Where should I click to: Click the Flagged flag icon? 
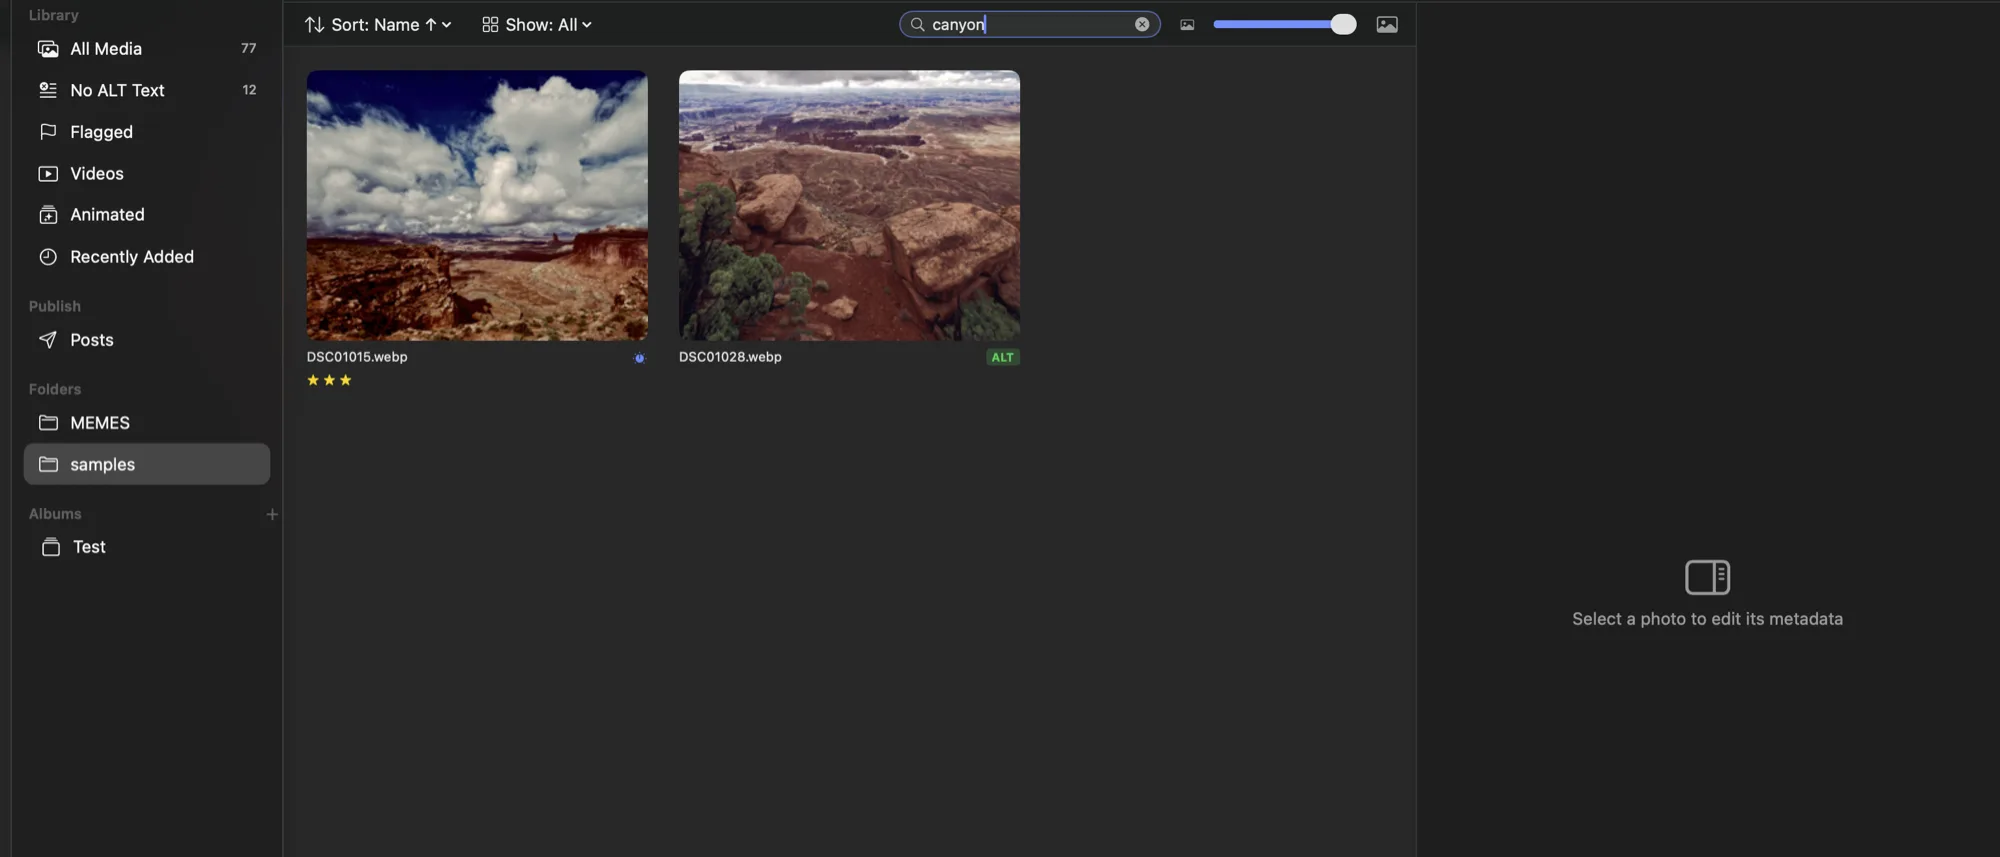coord(48,132)
